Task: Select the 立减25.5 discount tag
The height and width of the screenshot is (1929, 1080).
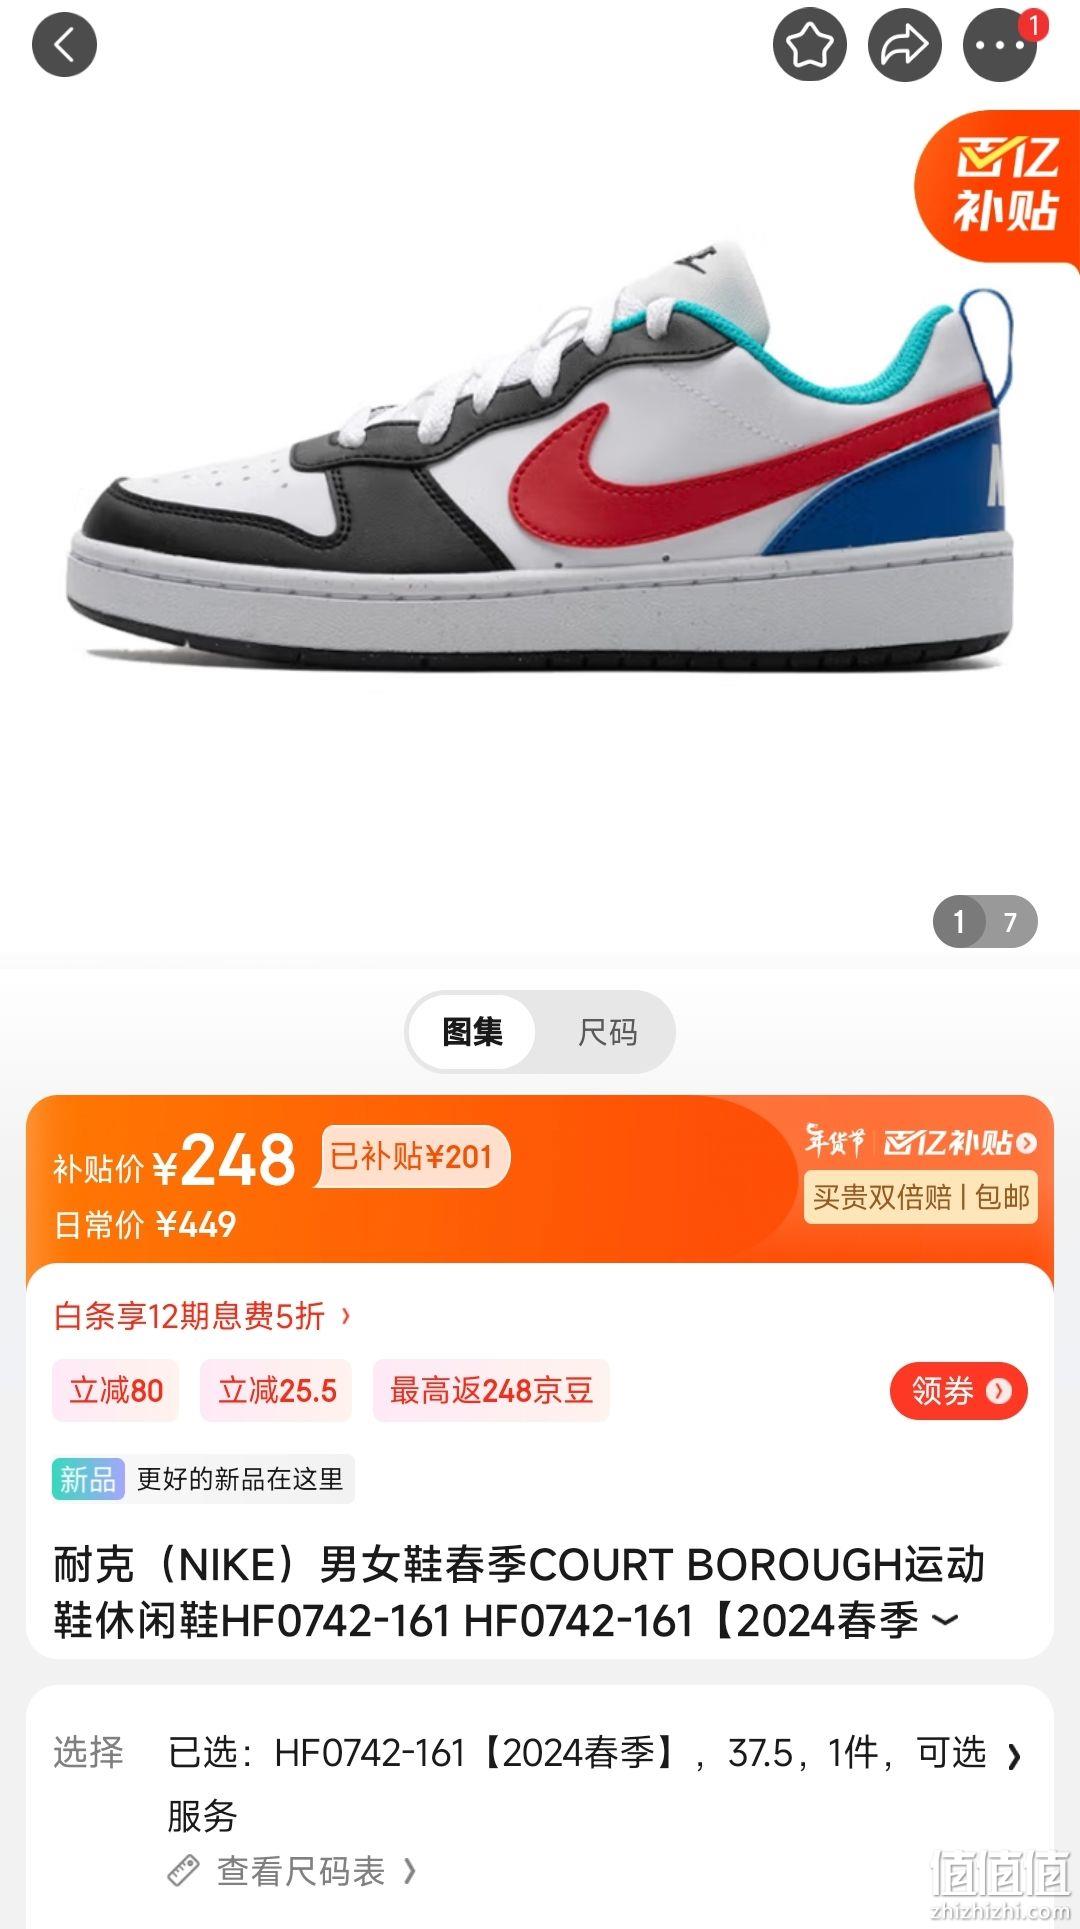Action: pos(277,1390)
